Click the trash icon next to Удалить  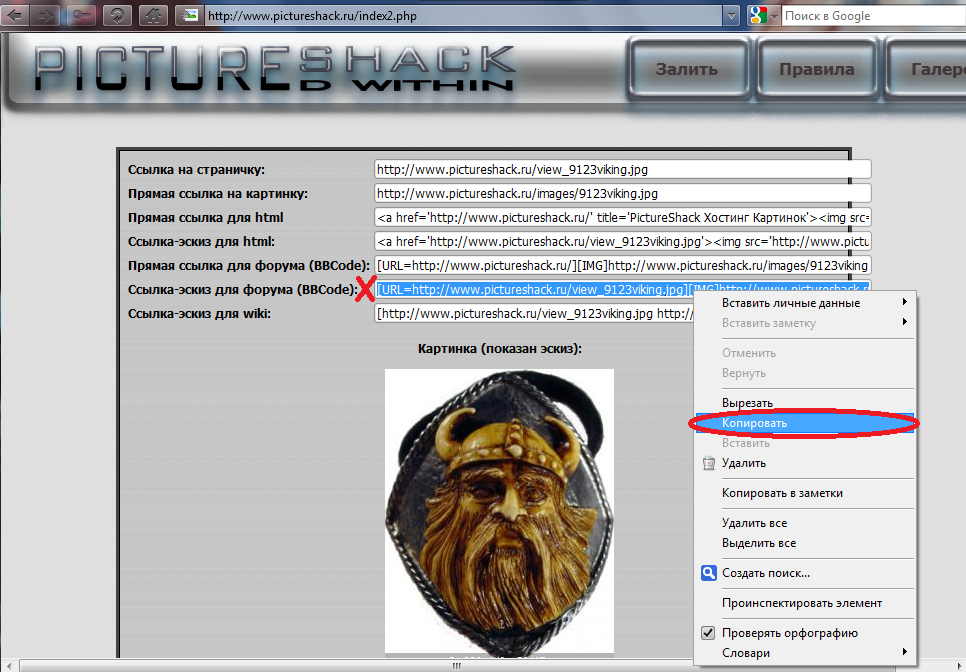(x=708, y=463)
